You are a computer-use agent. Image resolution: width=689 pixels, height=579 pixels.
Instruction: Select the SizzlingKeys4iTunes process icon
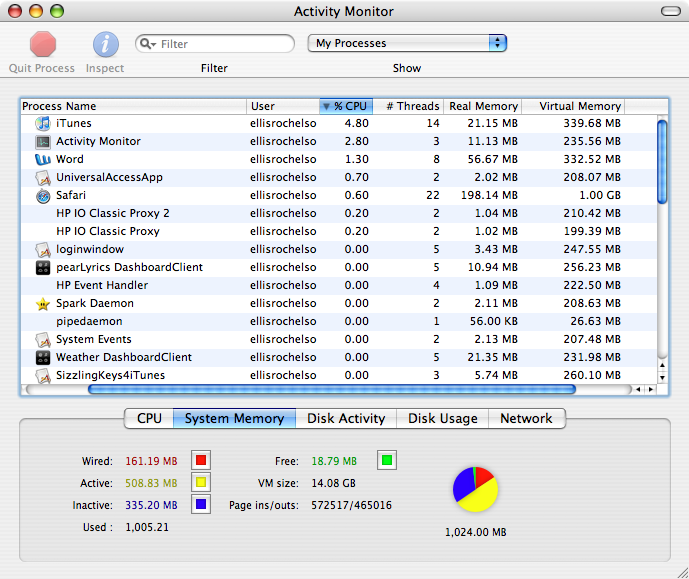(43, 376)
